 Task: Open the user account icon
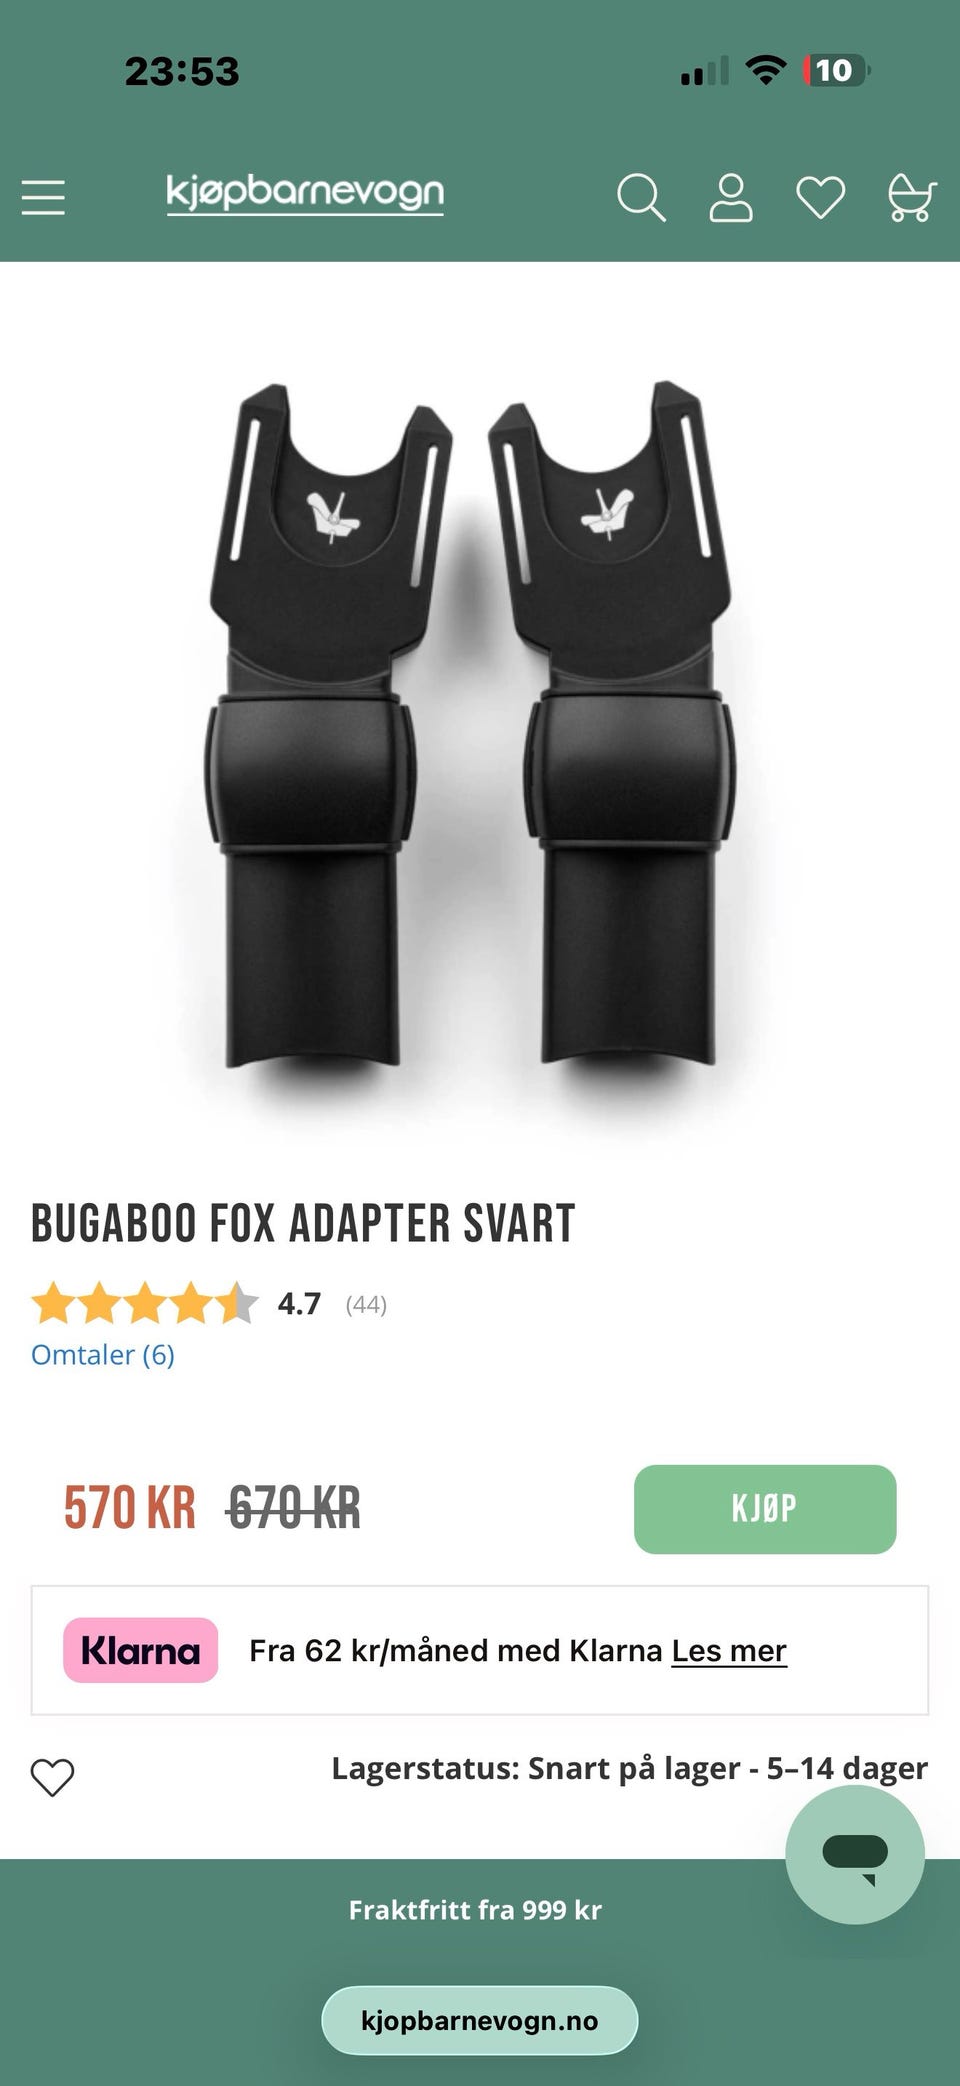point(731,197)
